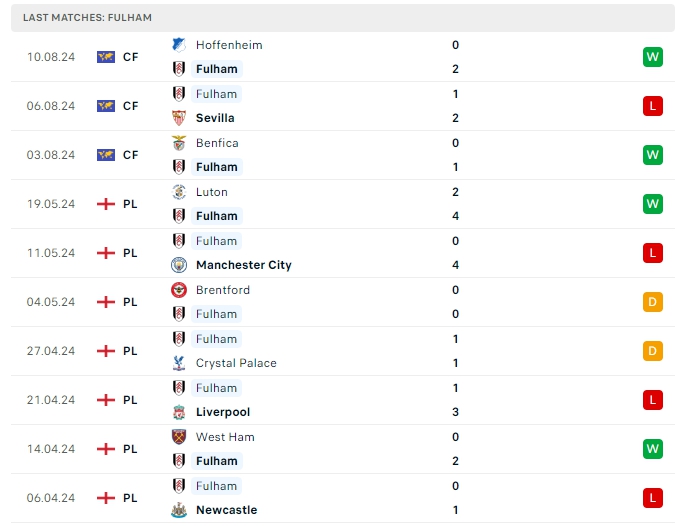The image size is (686, 526).
Task: Click the England flag on the 19.05.24 row
Action: click(x=106, y=204)
